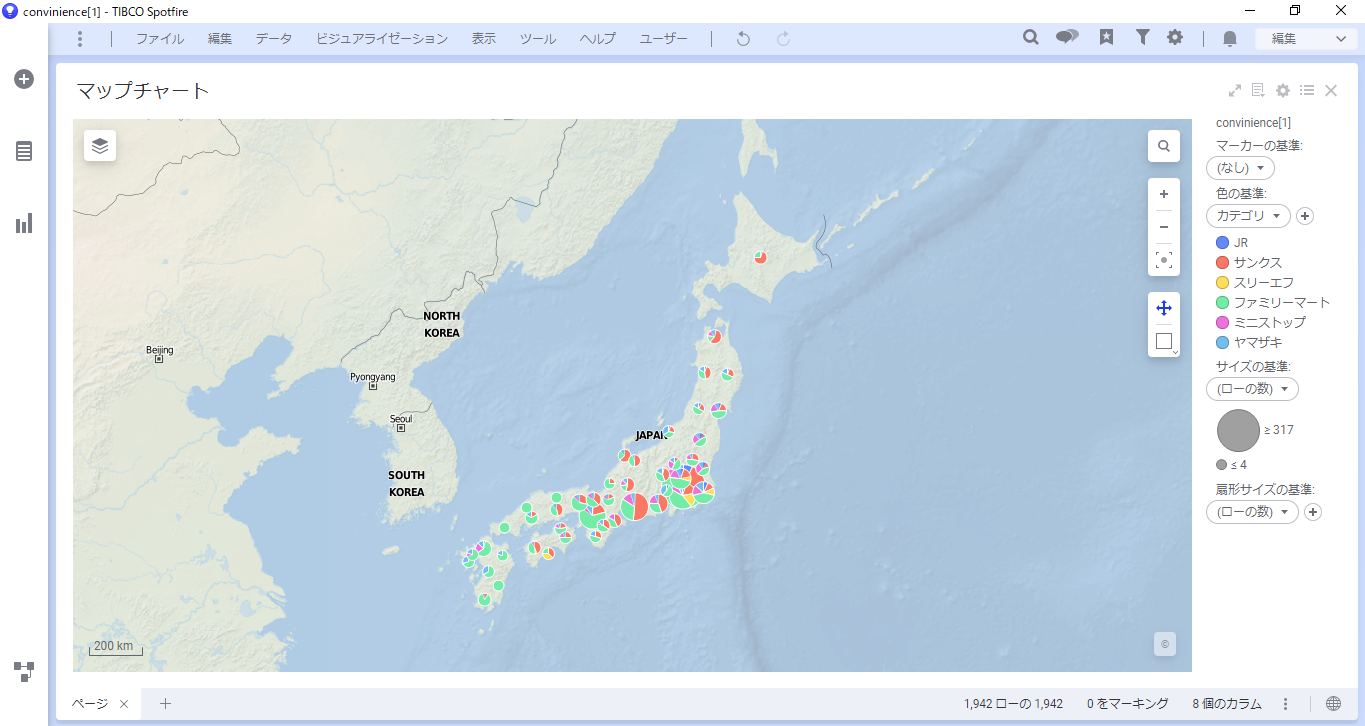1365x726 pixels.
Task: Click the Redo arrow icon
Action: [x=784, y=38]
